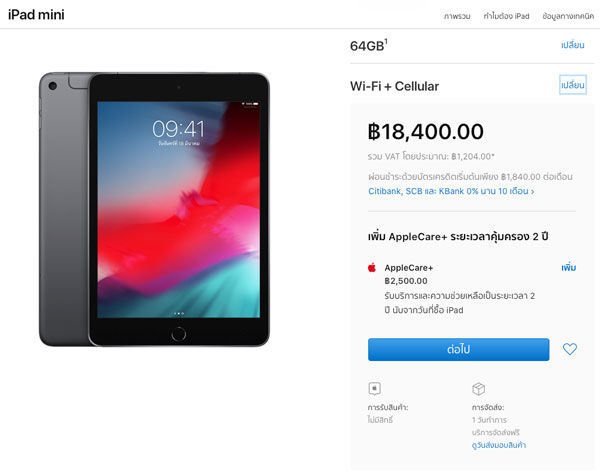
Task: Click the ฿18,400.00 price text
Action: tap(426, 131)
